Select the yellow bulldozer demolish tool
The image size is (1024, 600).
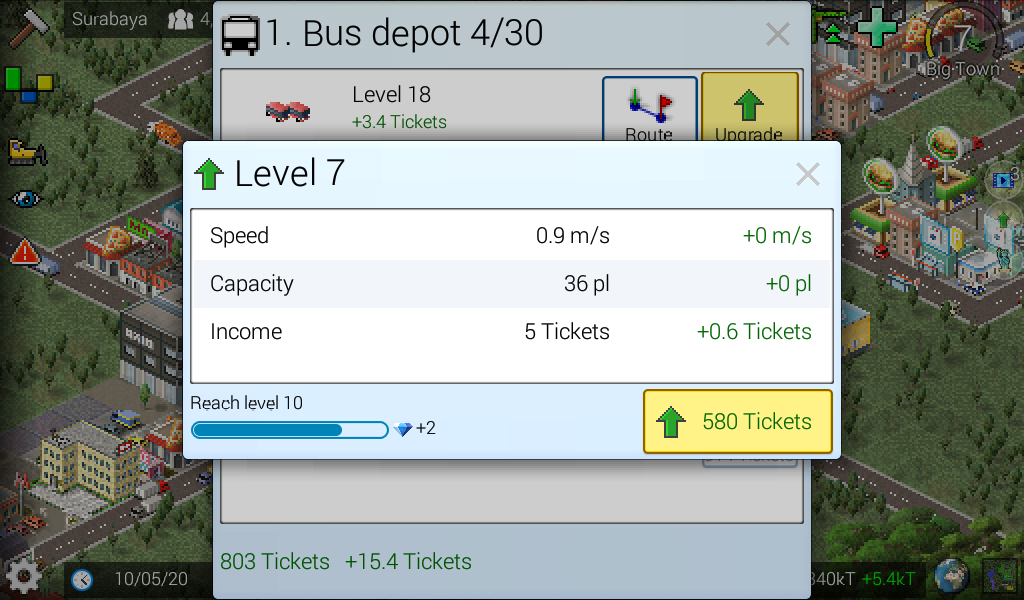27,152
